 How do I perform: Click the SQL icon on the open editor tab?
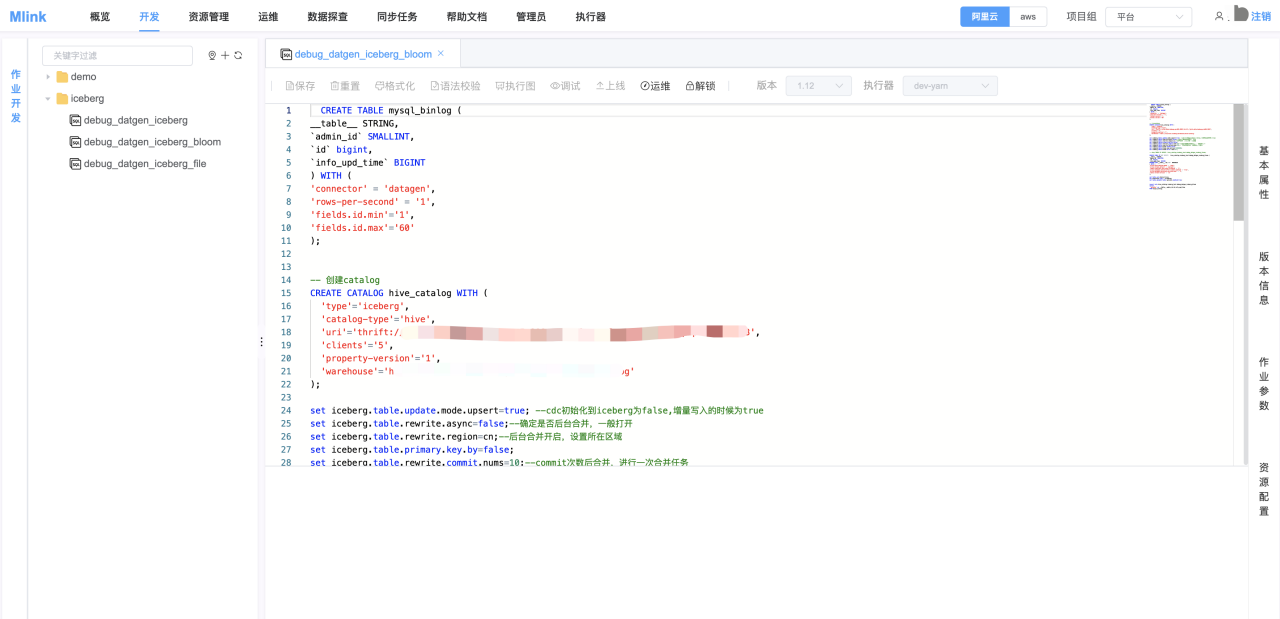click(286, 54)
